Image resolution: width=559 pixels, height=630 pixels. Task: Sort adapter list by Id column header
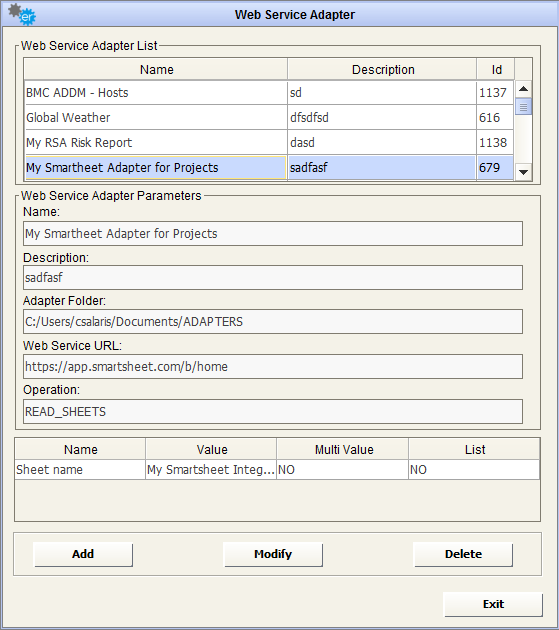[496, 70]
